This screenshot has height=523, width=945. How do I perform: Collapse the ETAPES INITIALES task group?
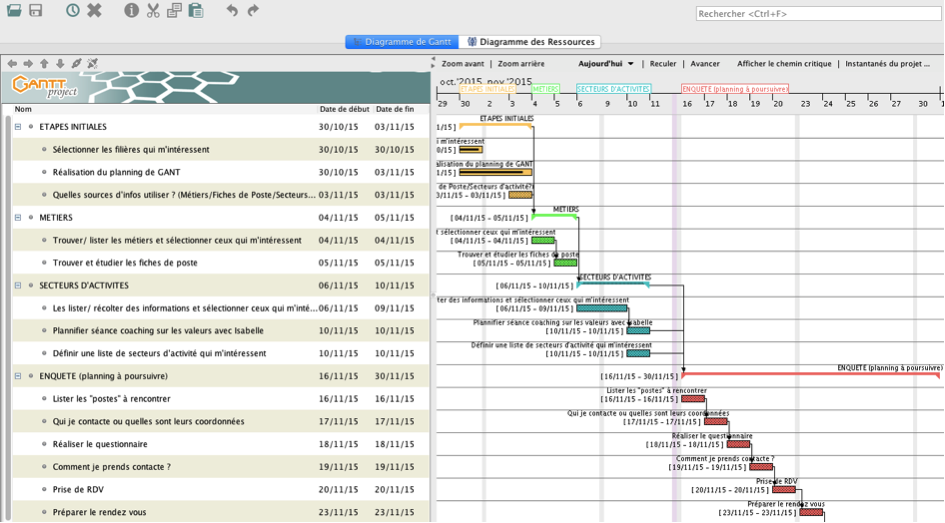point(18,127)
